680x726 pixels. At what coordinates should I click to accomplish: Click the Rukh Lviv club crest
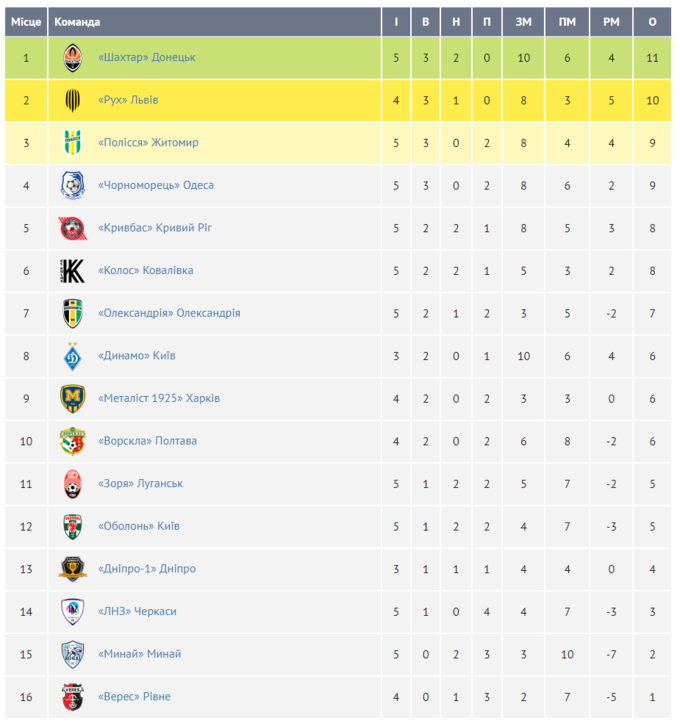coord(72,100)
